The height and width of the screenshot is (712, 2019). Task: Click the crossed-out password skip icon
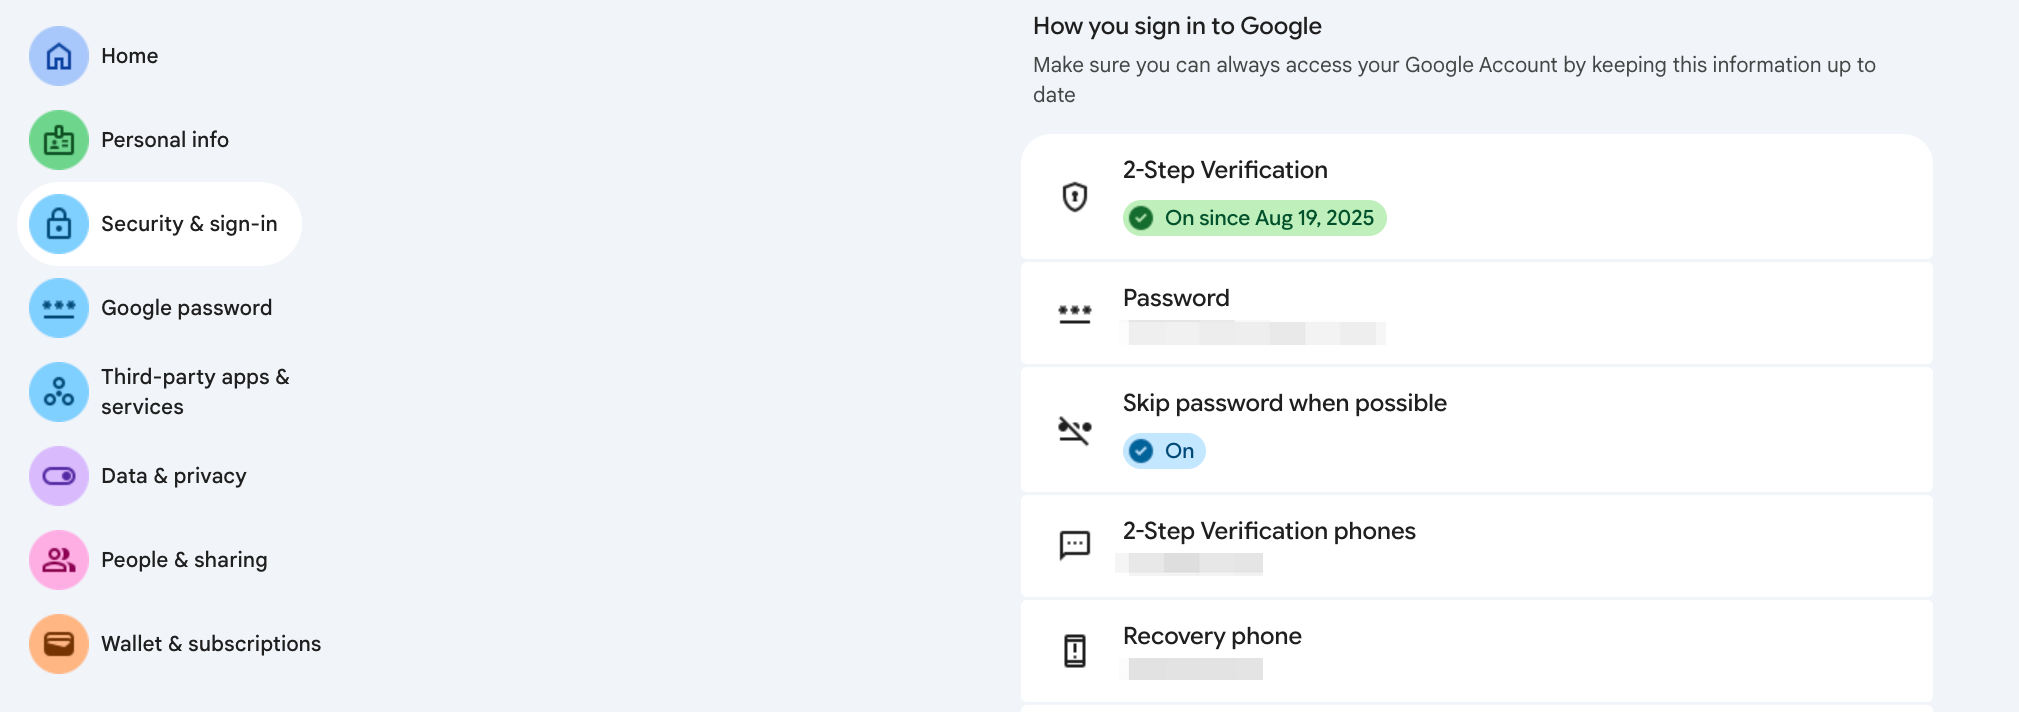click(x=1075, y=430)
